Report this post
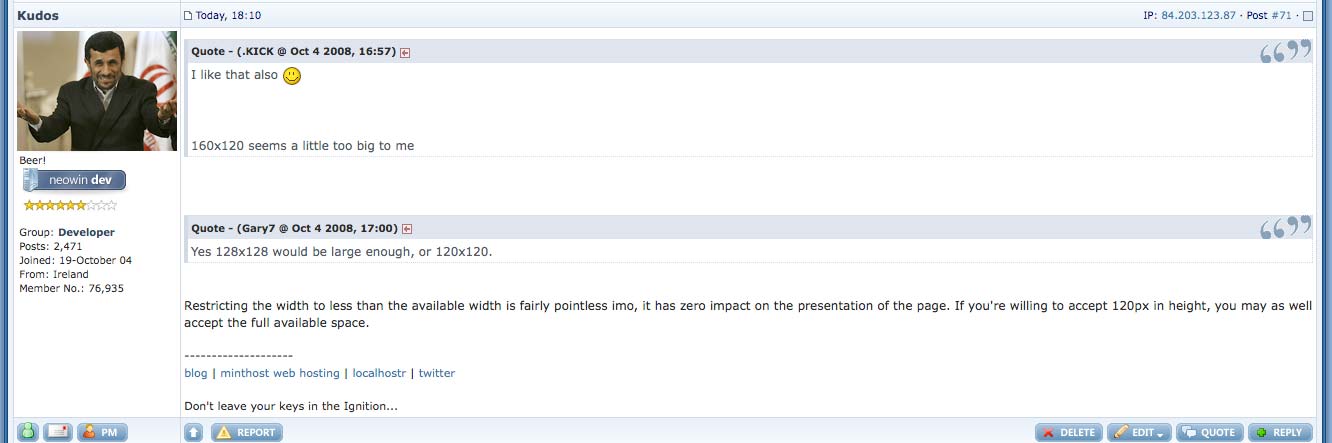Viewport: 1332px width, 443px height. (246, 432)
